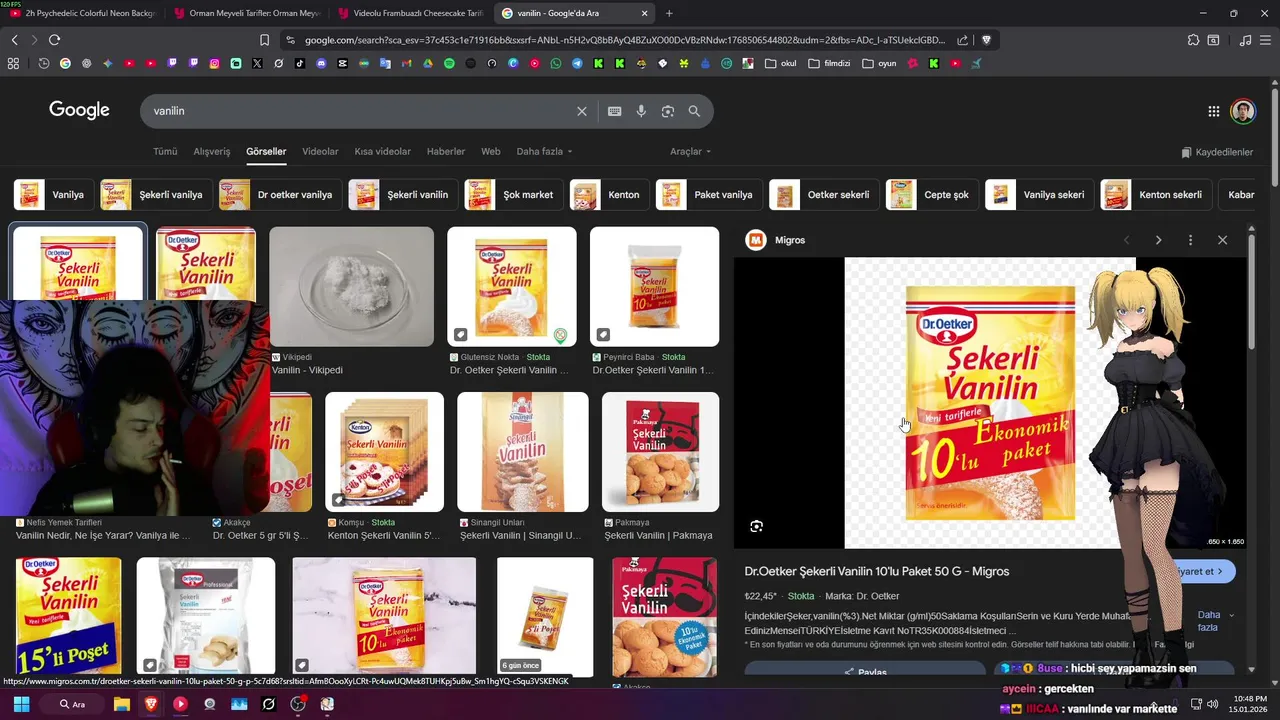The height and width of the screenshot is (720, 1280).
Task: Open the Google account avatar menu
Action: pyautogui.click(x=1243, y=111)
